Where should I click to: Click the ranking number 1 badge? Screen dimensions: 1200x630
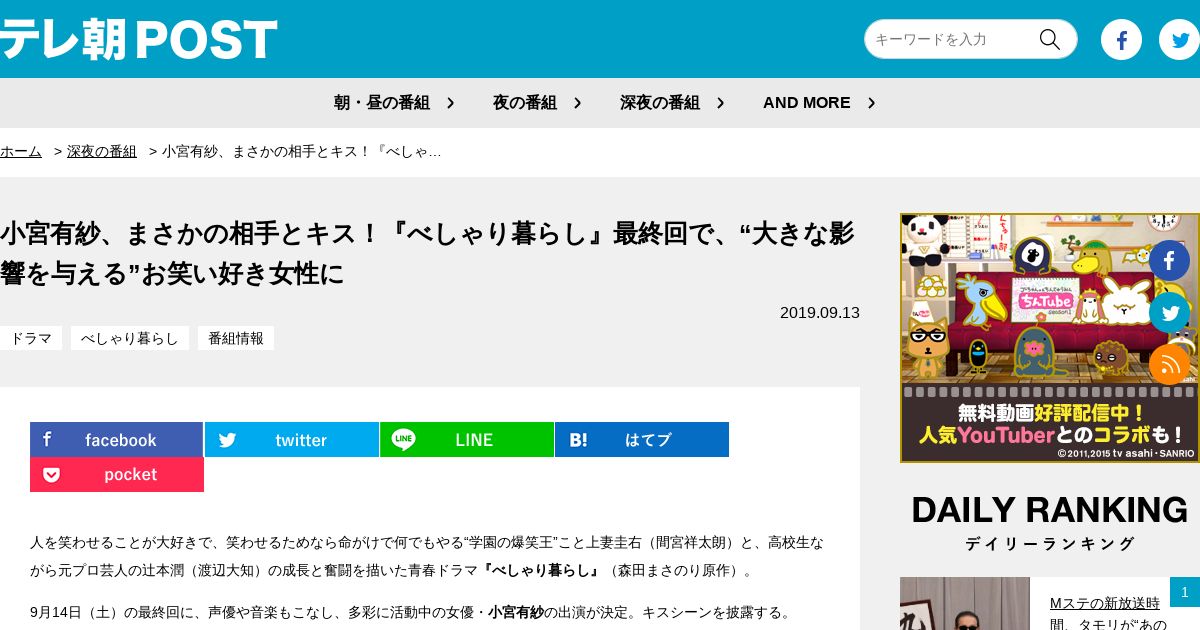[1185, 592]
